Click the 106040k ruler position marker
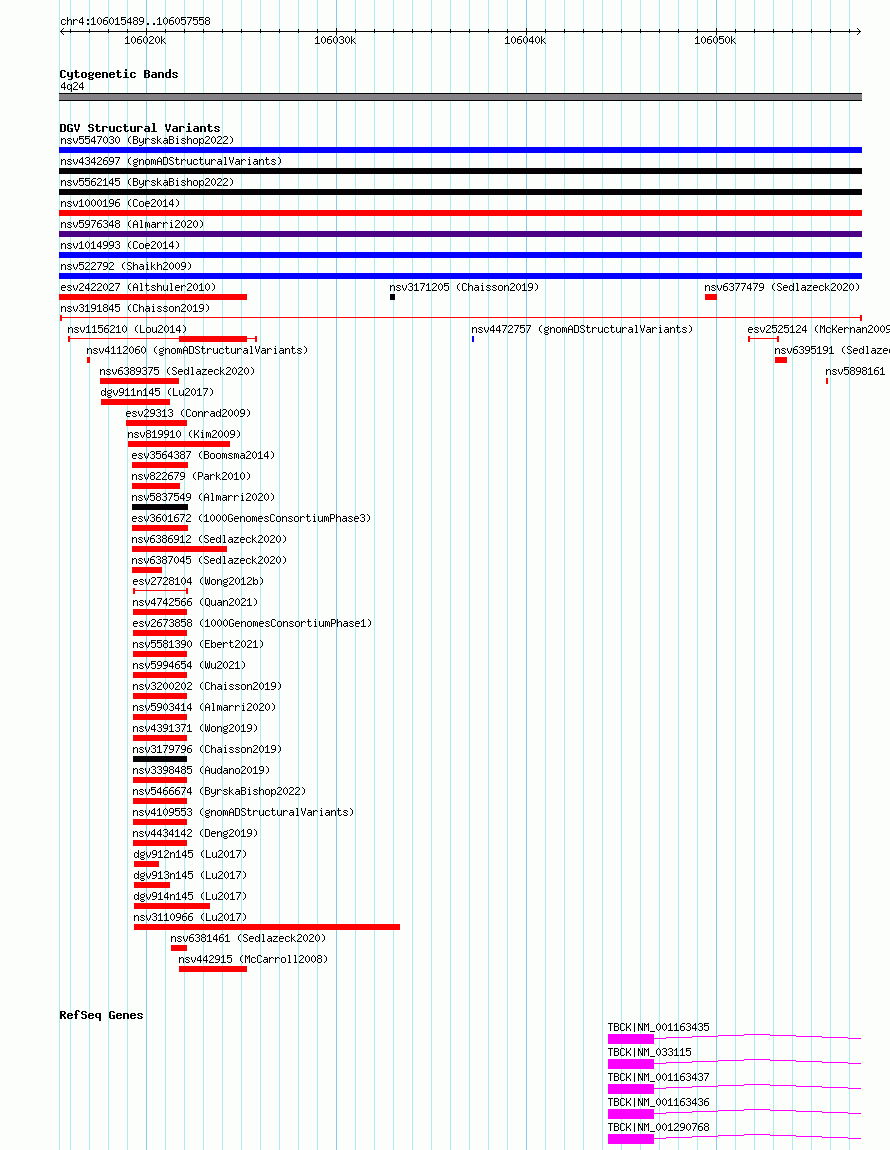 525,40
